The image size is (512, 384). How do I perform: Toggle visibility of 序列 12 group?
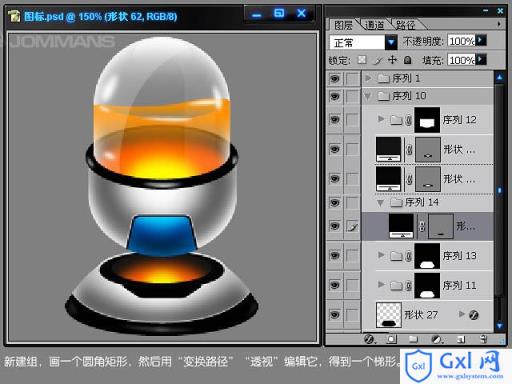coord(335,119)
